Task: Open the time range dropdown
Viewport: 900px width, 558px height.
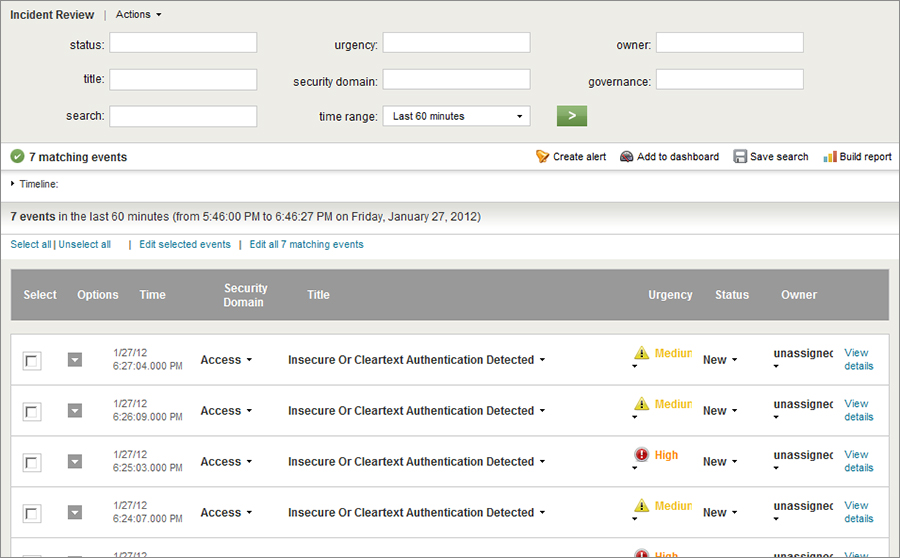Action: point(456,116)
